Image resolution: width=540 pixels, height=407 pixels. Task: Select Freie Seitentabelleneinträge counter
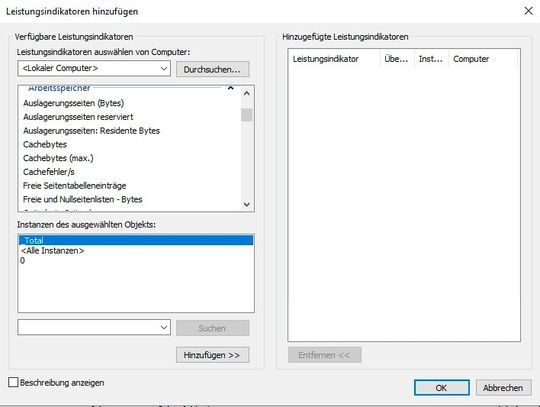74,186
